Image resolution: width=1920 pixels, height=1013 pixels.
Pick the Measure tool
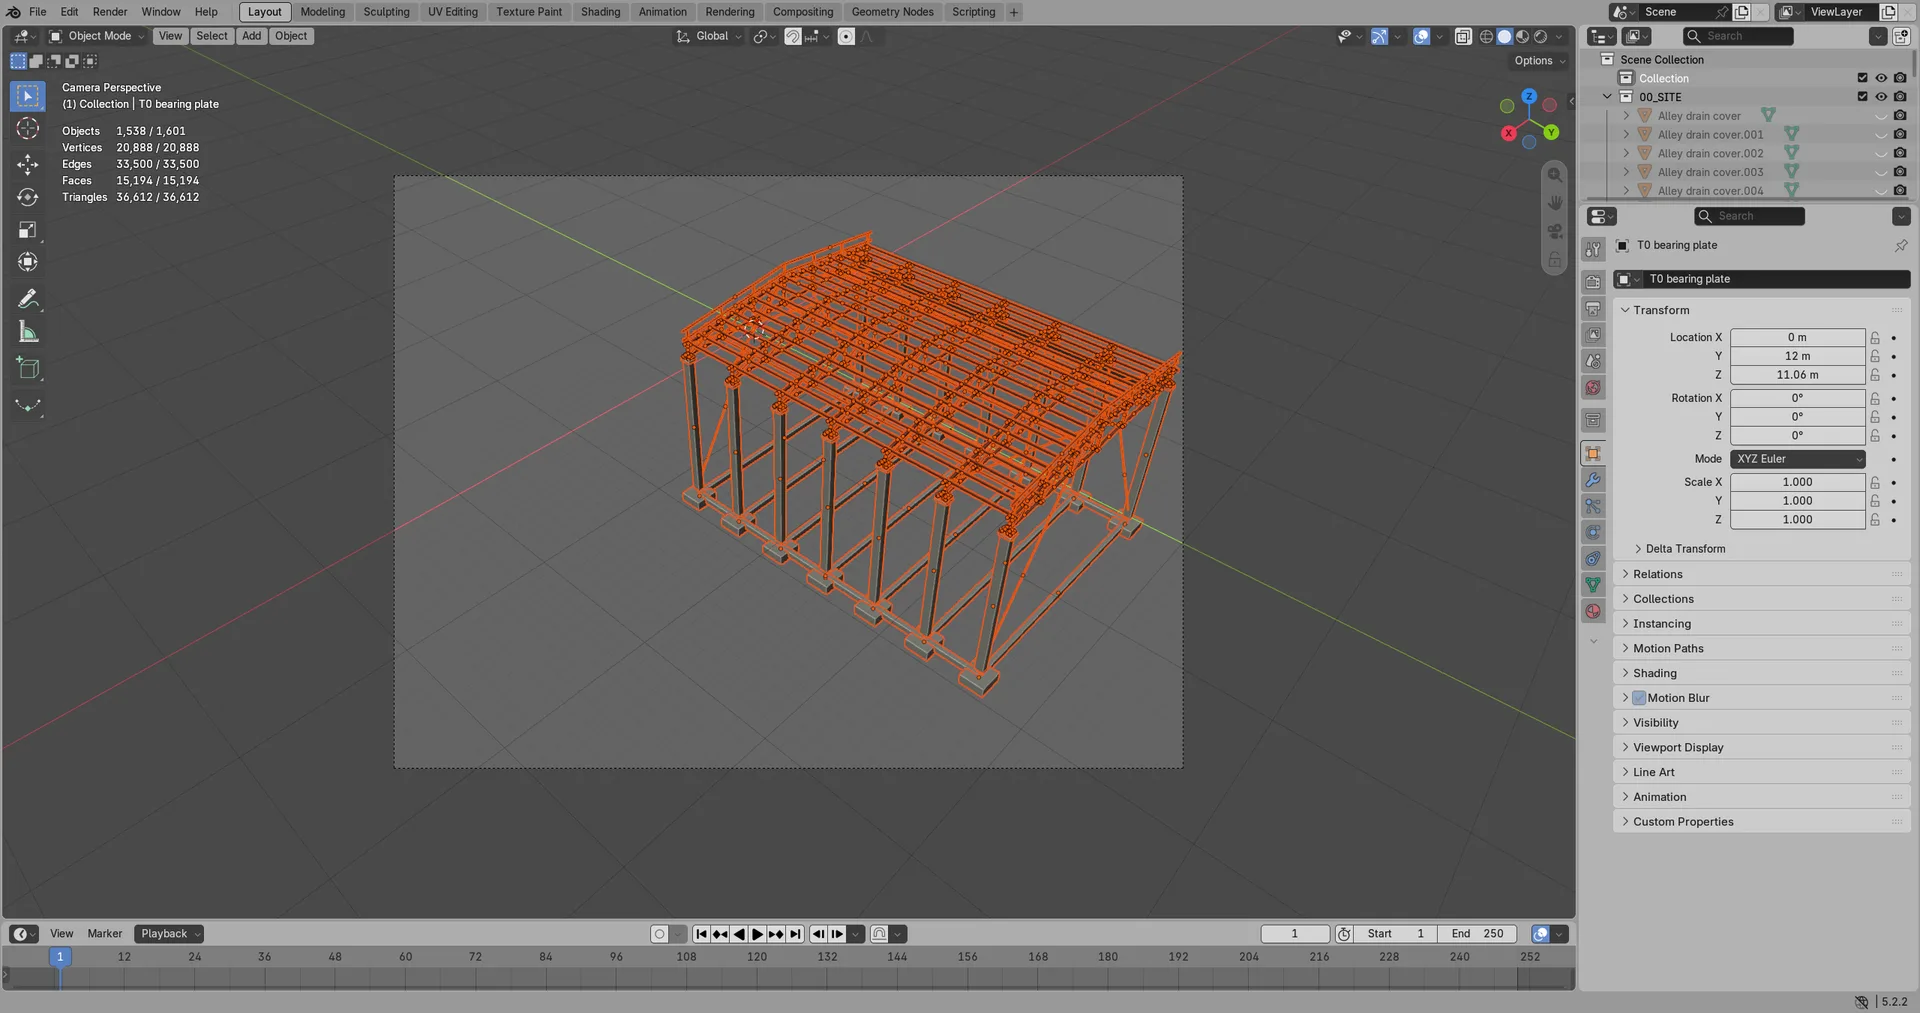coord(28,332)
